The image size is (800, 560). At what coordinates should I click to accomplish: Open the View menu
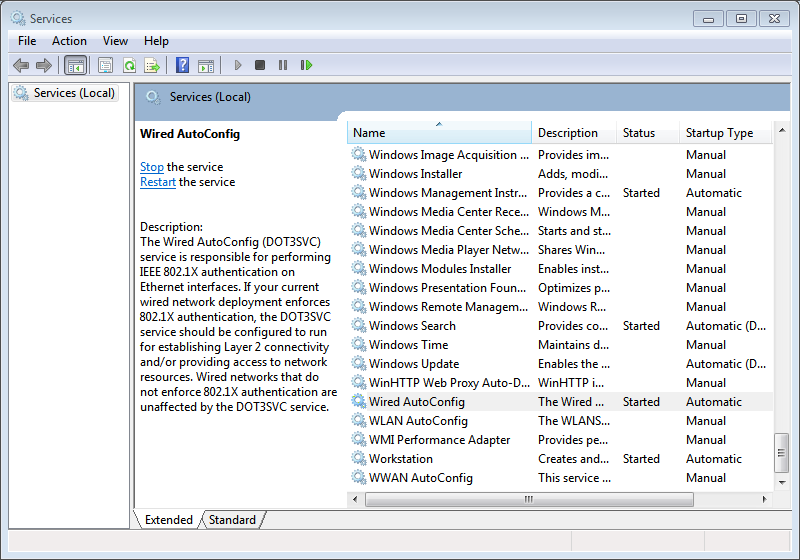(x=115, y=41)
